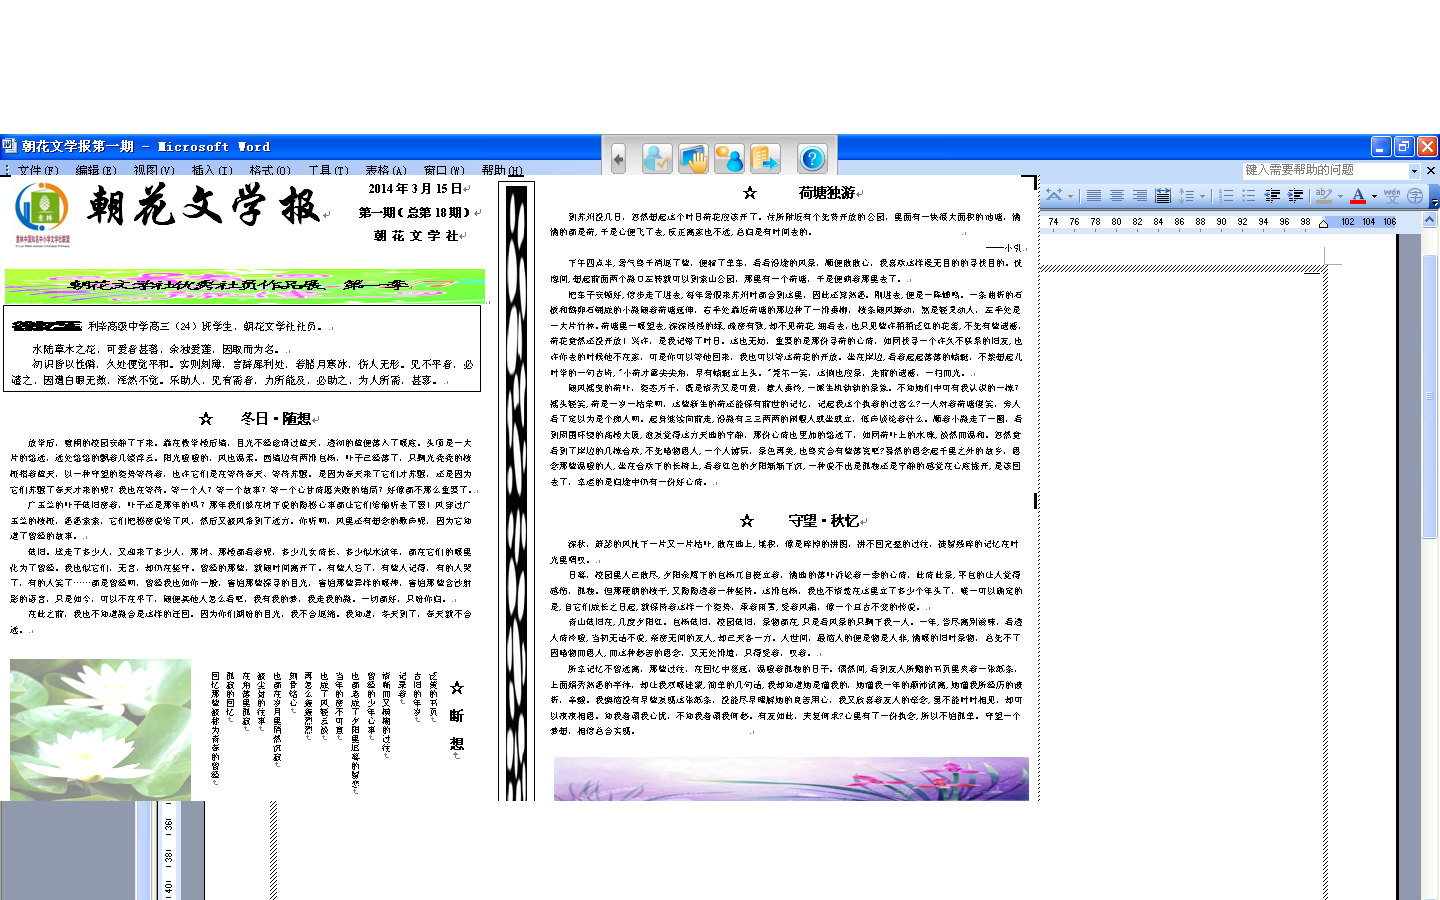Click the two people chat icon

(x=729, y=158)
